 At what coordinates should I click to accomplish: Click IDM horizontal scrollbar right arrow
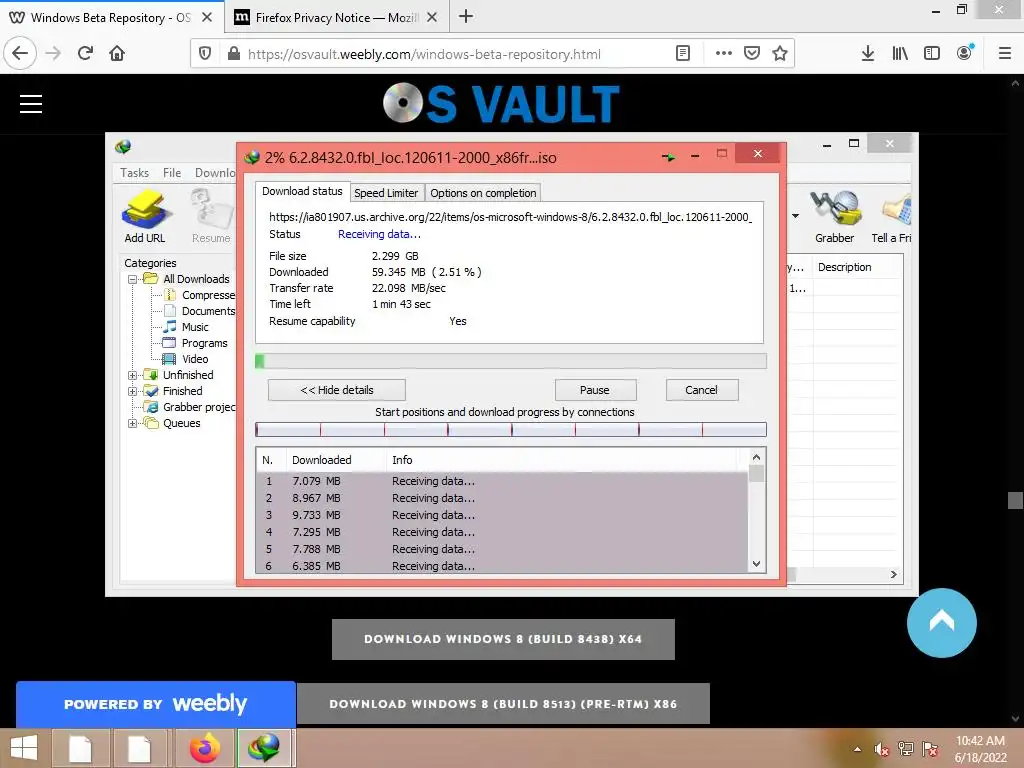(x=893, y=575)
